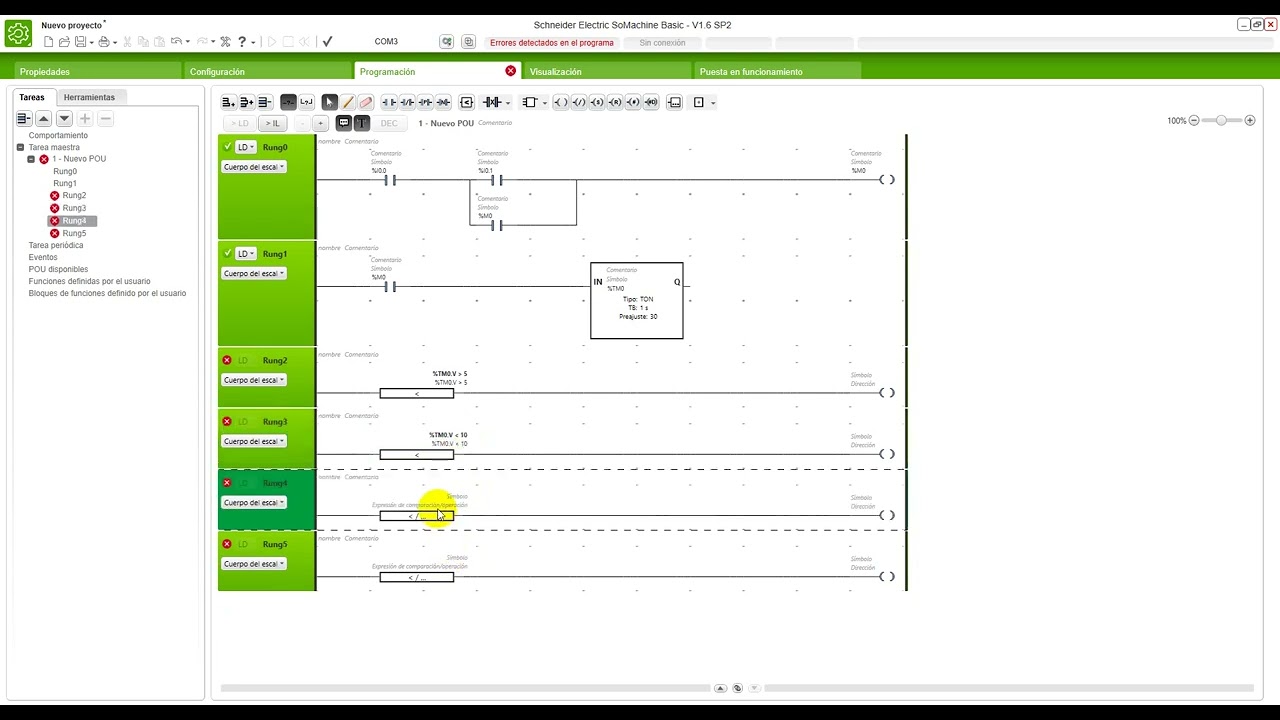Insert an operation block
The width and height of the screenshot is (1280, 720).
674,102
